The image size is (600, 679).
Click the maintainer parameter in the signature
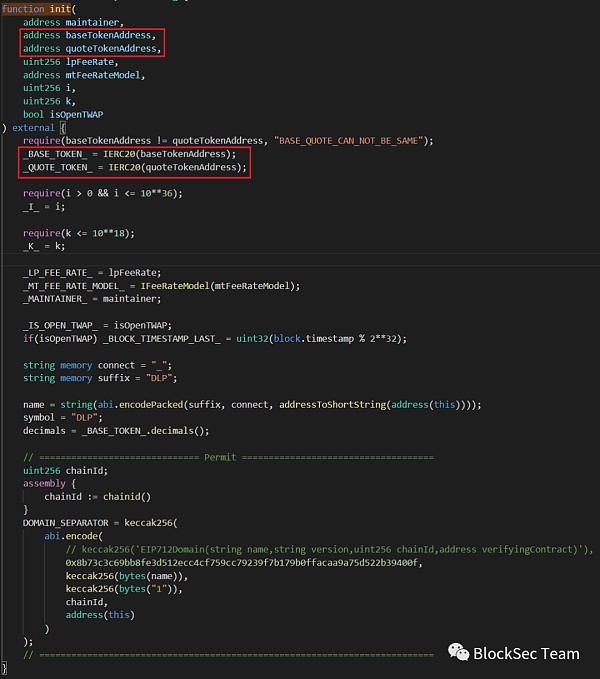coord(93,22)
